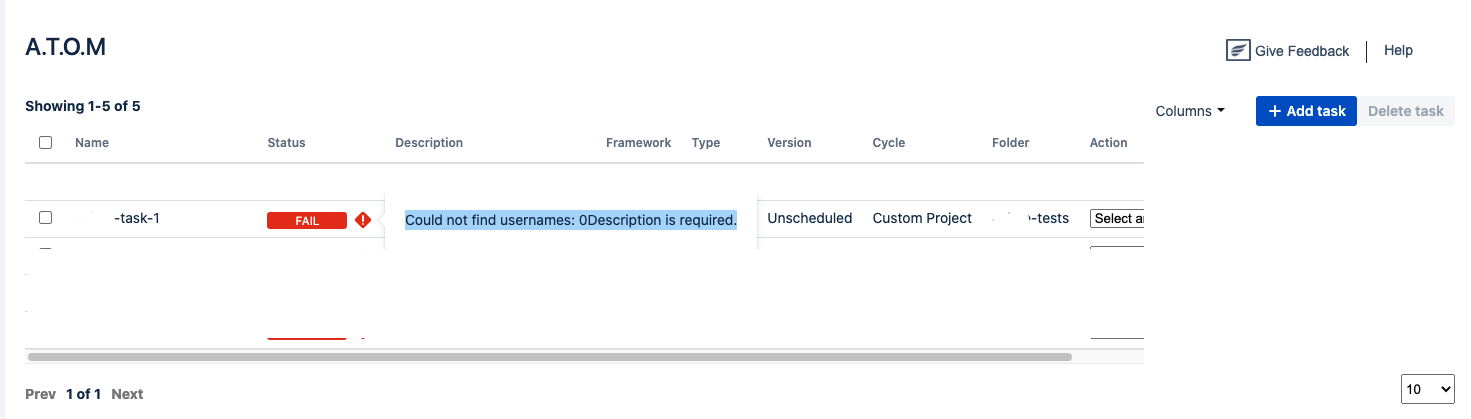Image resolution: width=1471 pixels, height=419 pixels.
Task: Click the horizontal table scrollbar
Action: [550, 356]
